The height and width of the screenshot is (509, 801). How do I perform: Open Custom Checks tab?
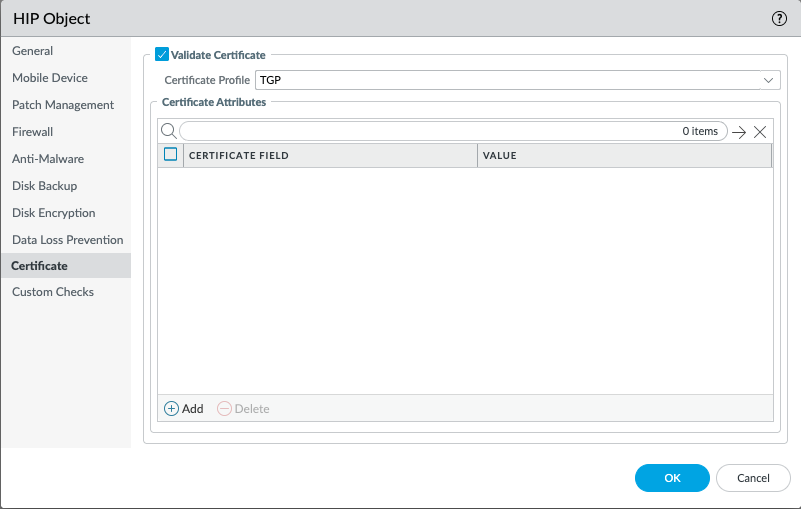(53, 292)
